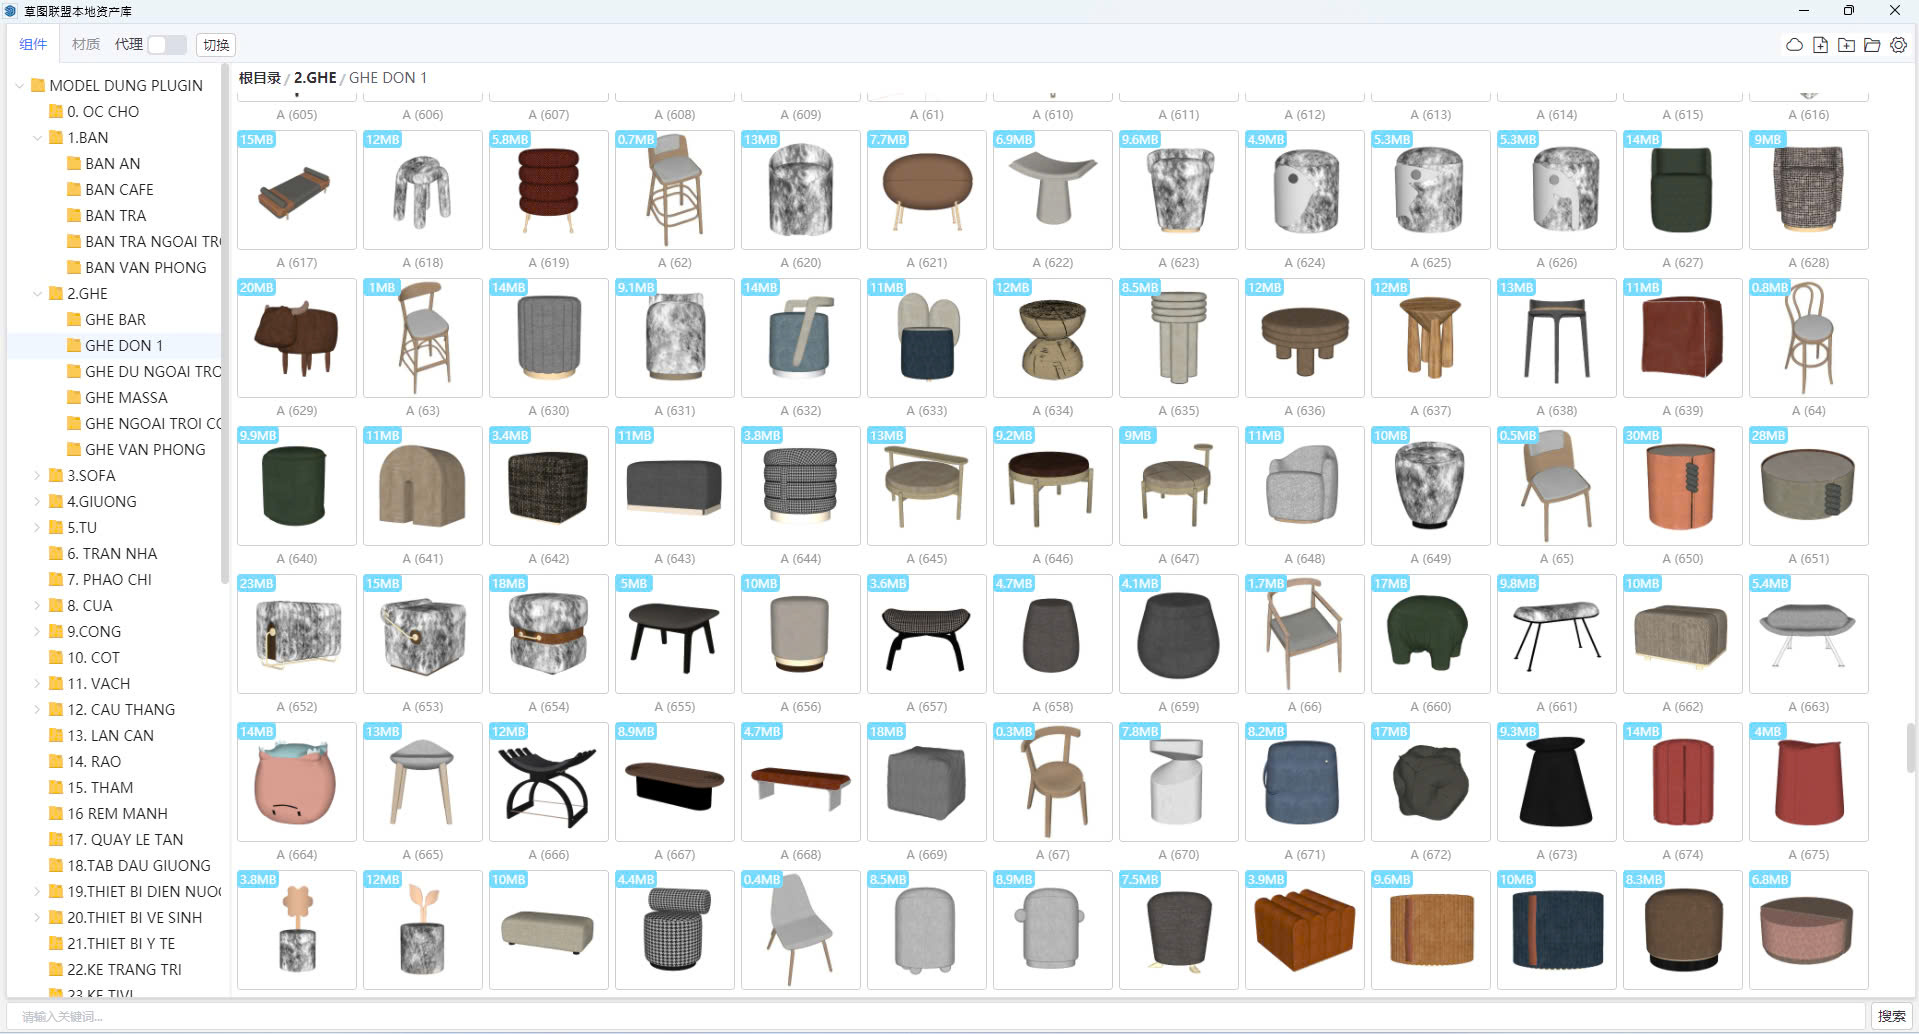
Task: Click the 15. THAM folder icon
Action: (56, 788)
